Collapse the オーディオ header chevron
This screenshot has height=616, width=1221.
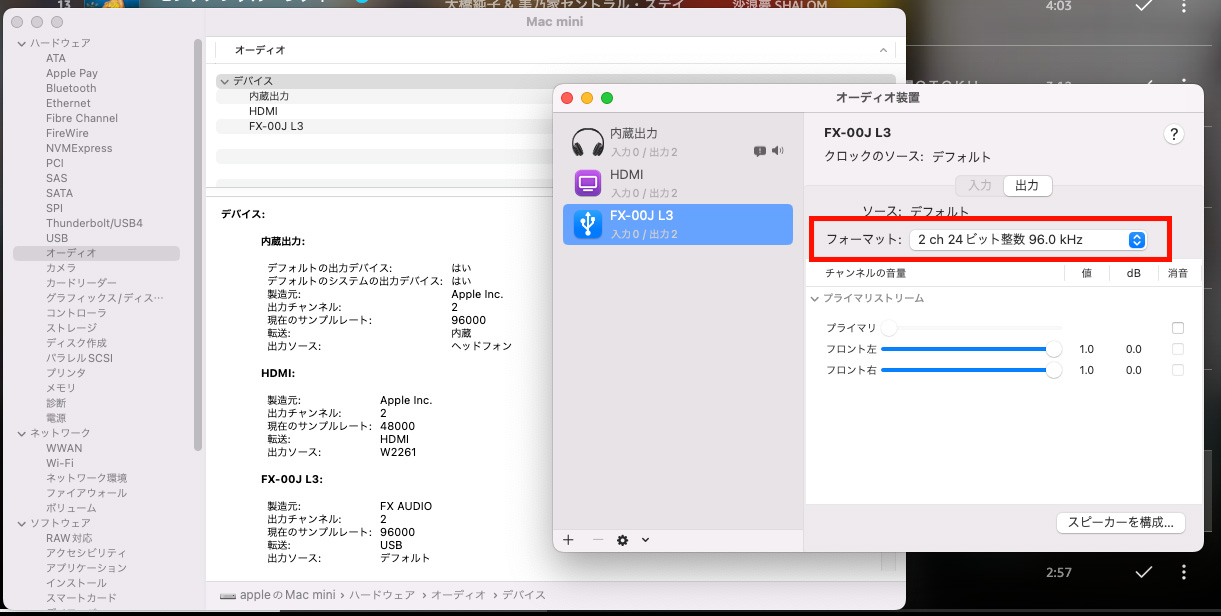pos(883,49)
